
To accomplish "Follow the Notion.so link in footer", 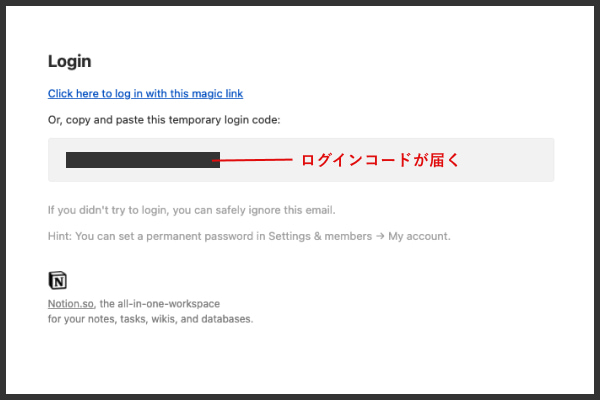I will pyautogui.click(x=71, y=304).
